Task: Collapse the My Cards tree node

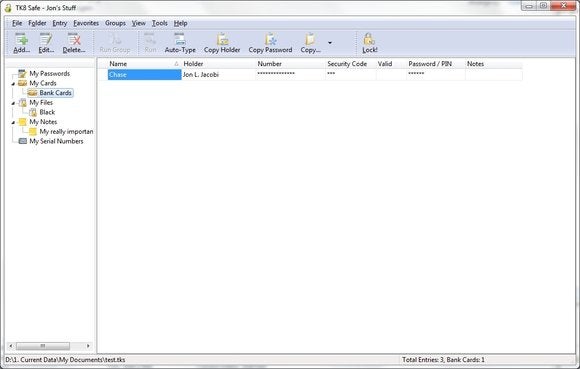Action: (x=13, y=84)
